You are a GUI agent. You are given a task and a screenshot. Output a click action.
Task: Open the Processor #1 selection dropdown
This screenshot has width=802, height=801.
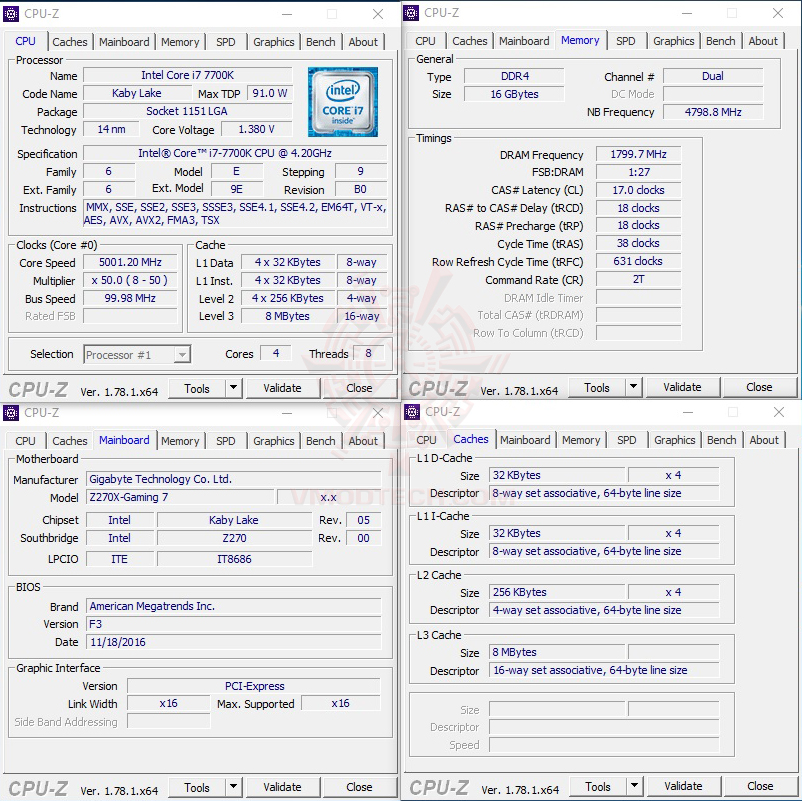[137, 354]
